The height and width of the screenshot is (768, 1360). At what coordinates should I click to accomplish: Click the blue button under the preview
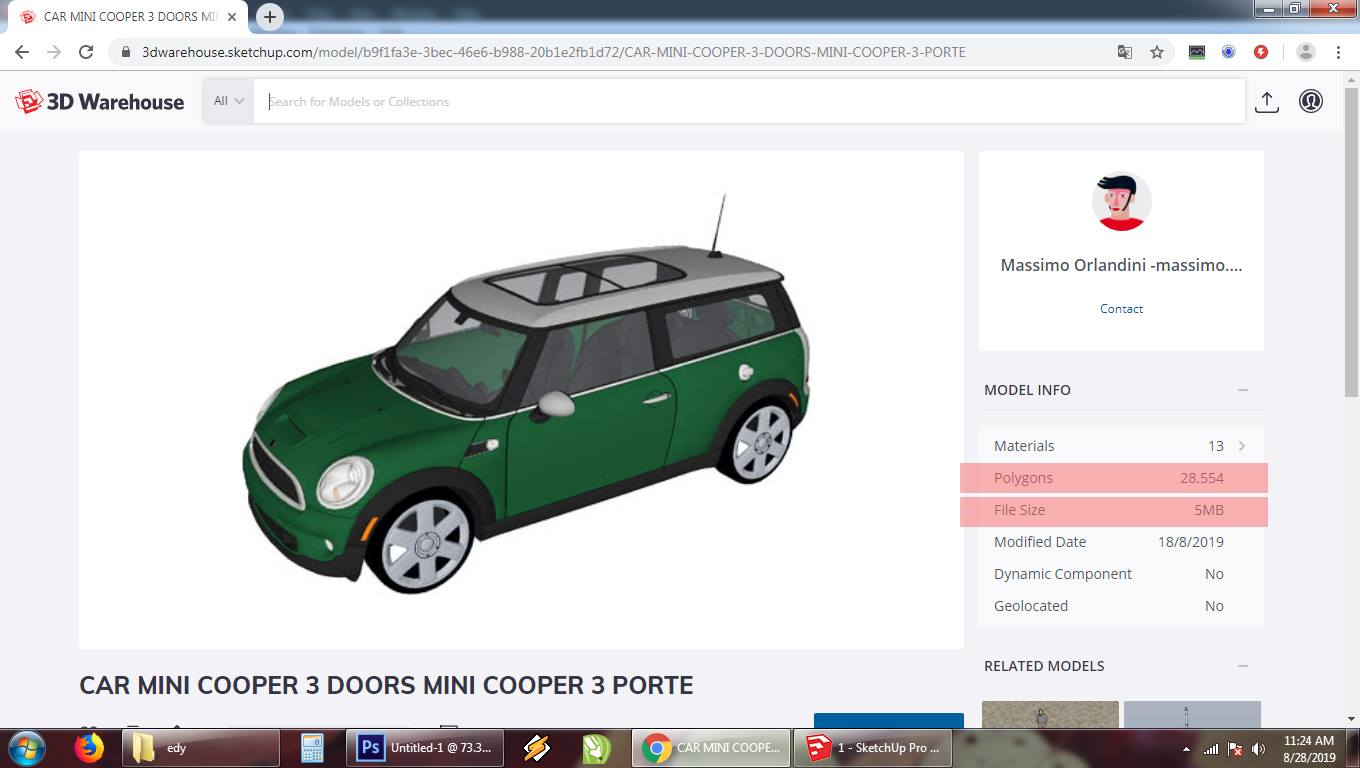889,720
